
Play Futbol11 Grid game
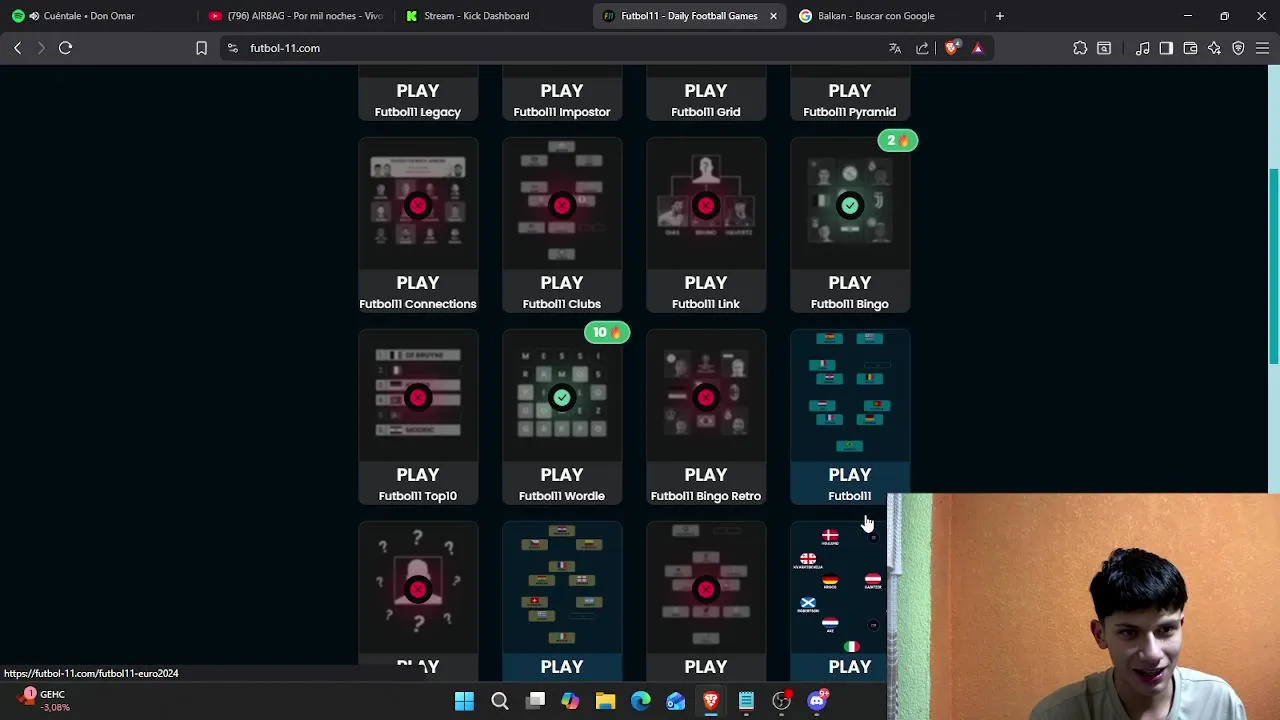tap(706, 91)
